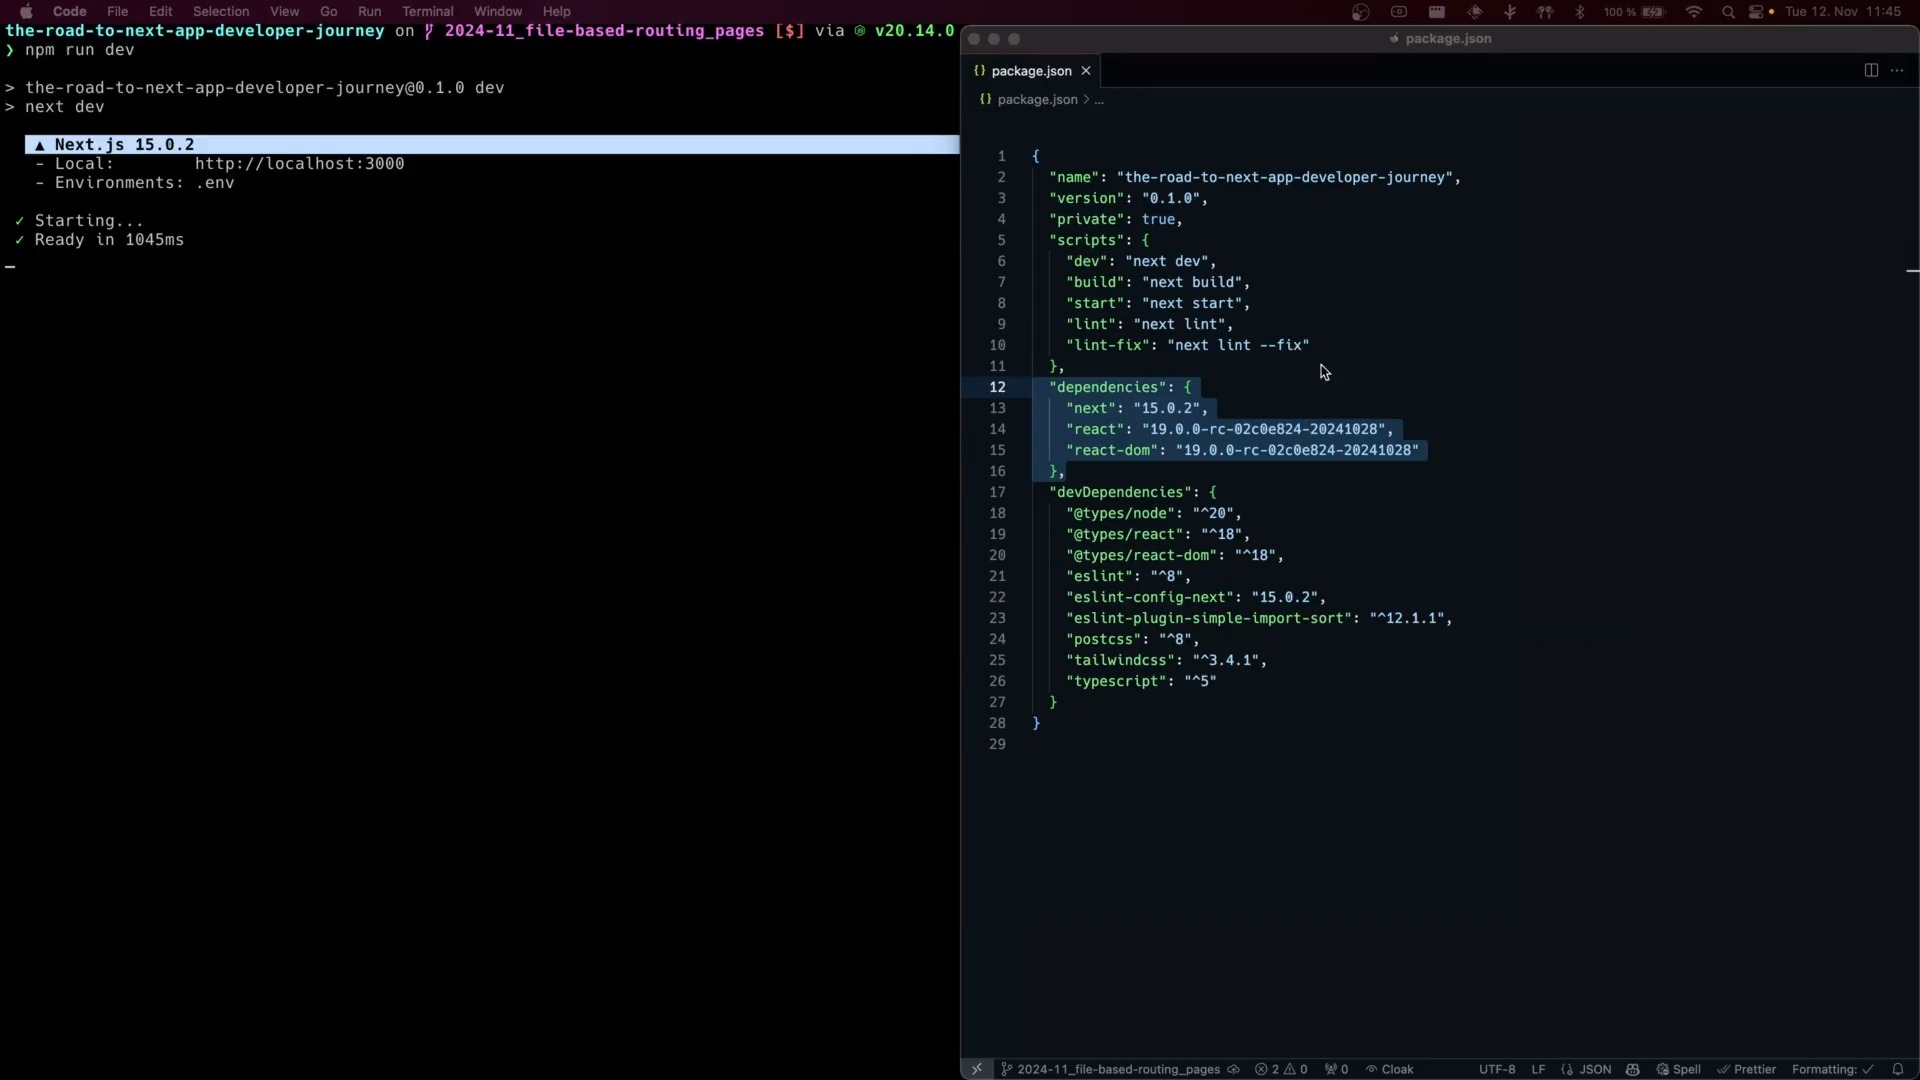Click the split editor right icon
The image size is (1920, 1080).
point(1870,70)
